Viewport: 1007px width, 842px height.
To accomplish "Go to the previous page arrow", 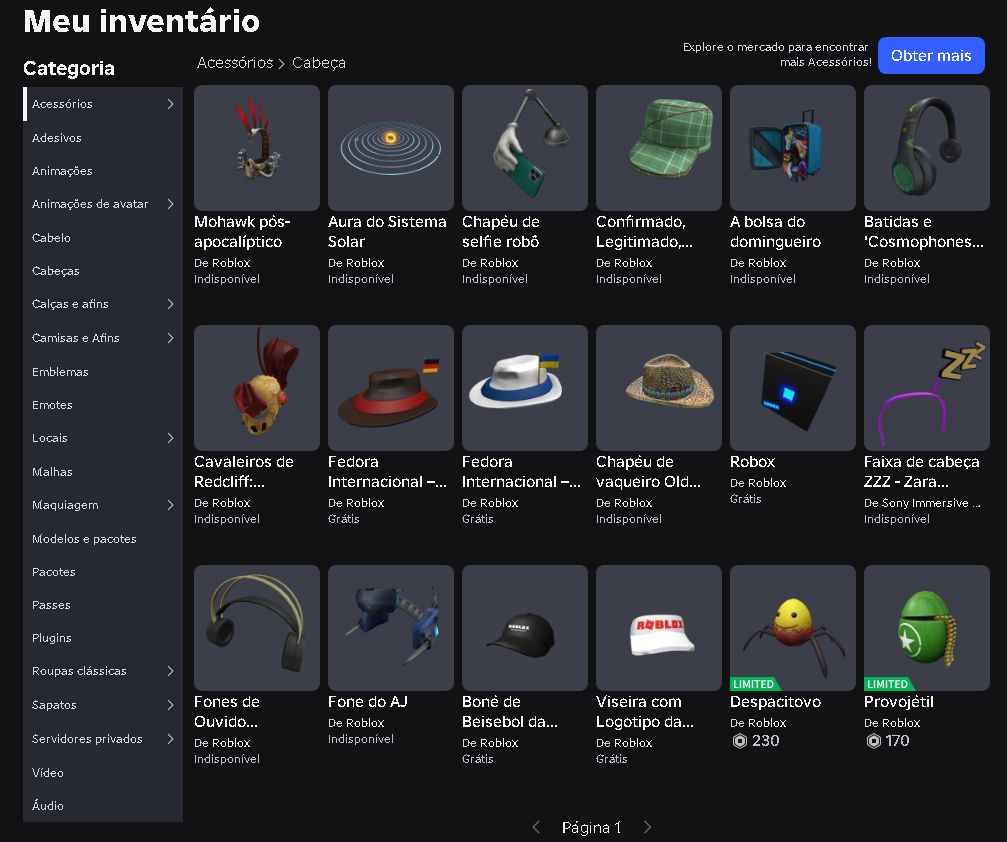I will click(x=536, y=827).
